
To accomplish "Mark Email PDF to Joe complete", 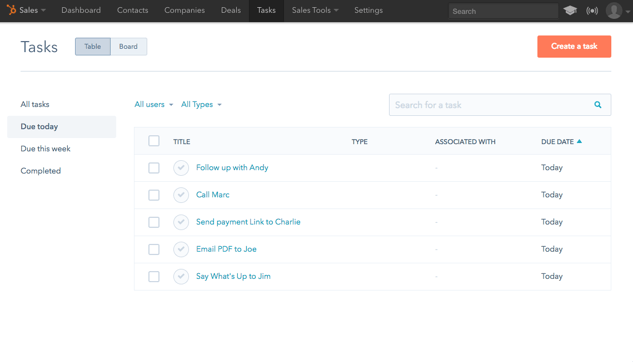I will click(x=181, y=249).
